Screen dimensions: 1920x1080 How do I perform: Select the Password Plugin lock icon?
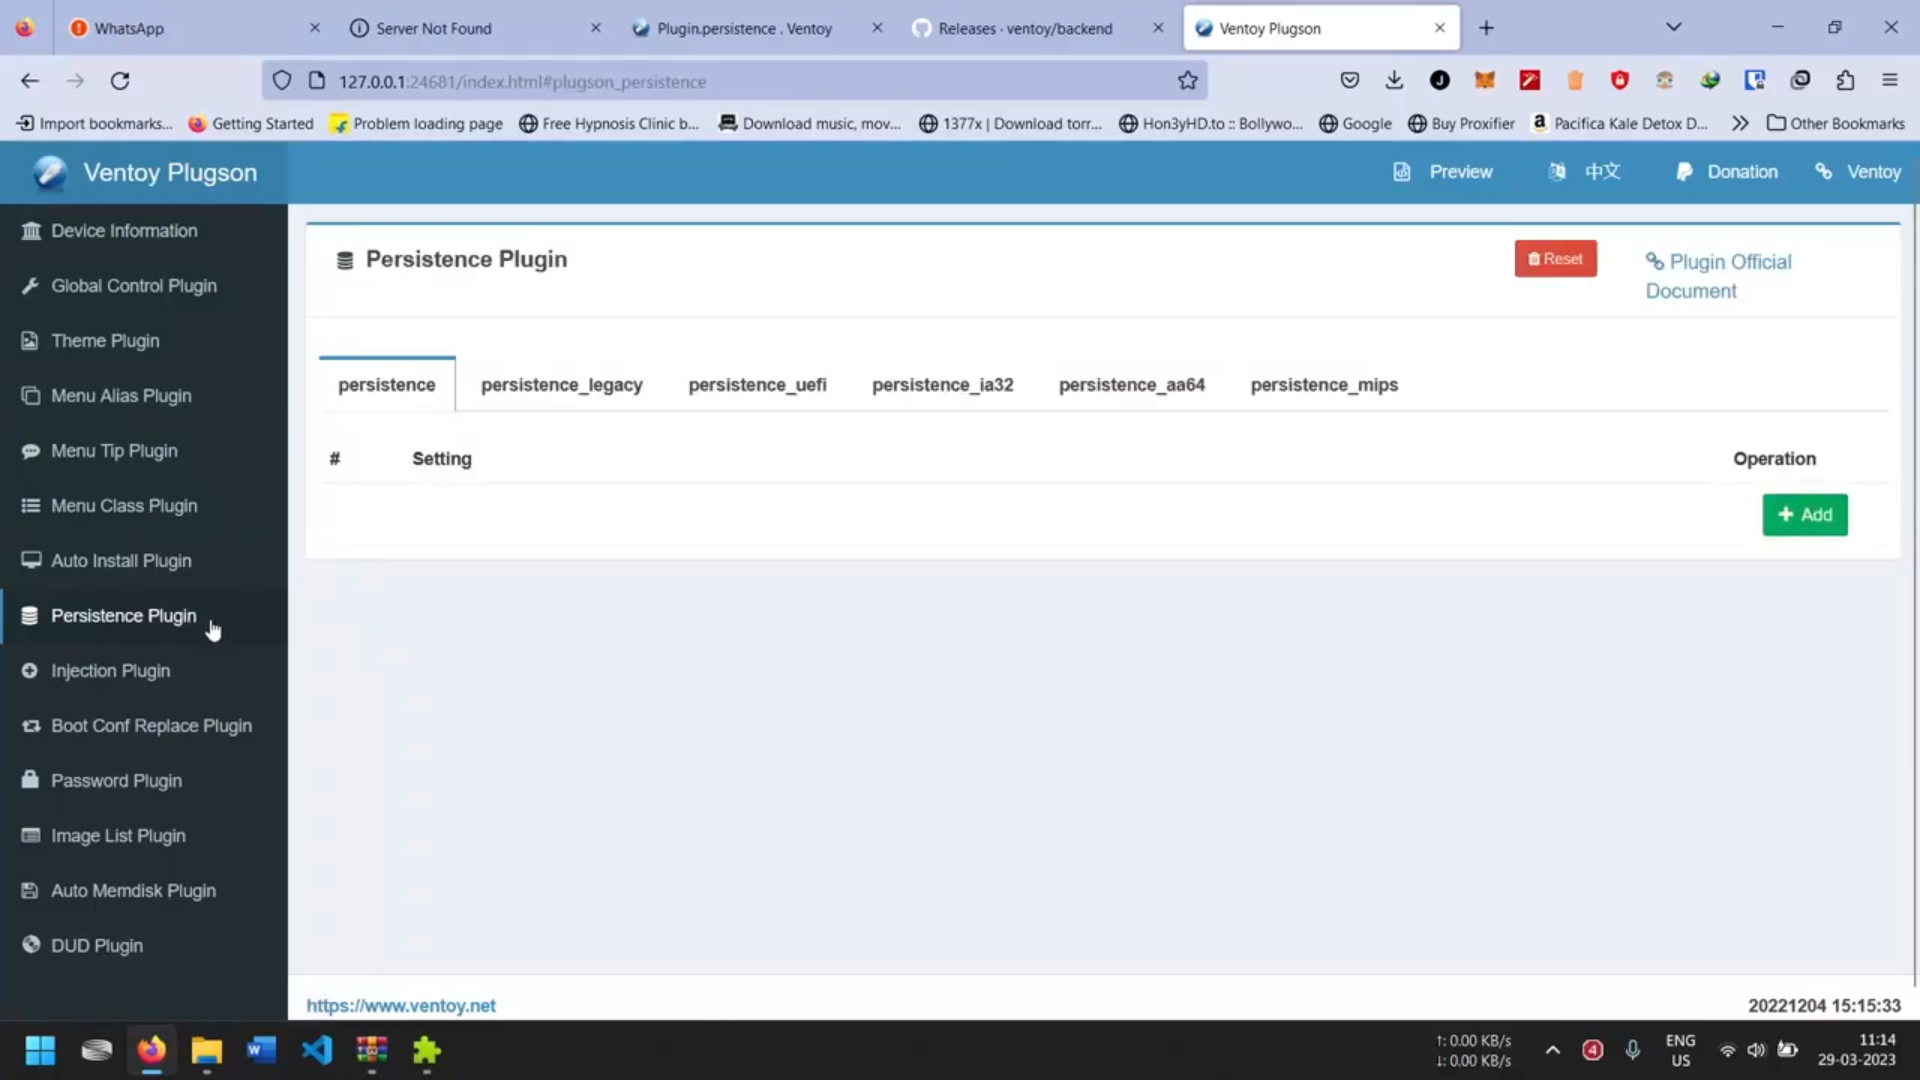[30, 780]
